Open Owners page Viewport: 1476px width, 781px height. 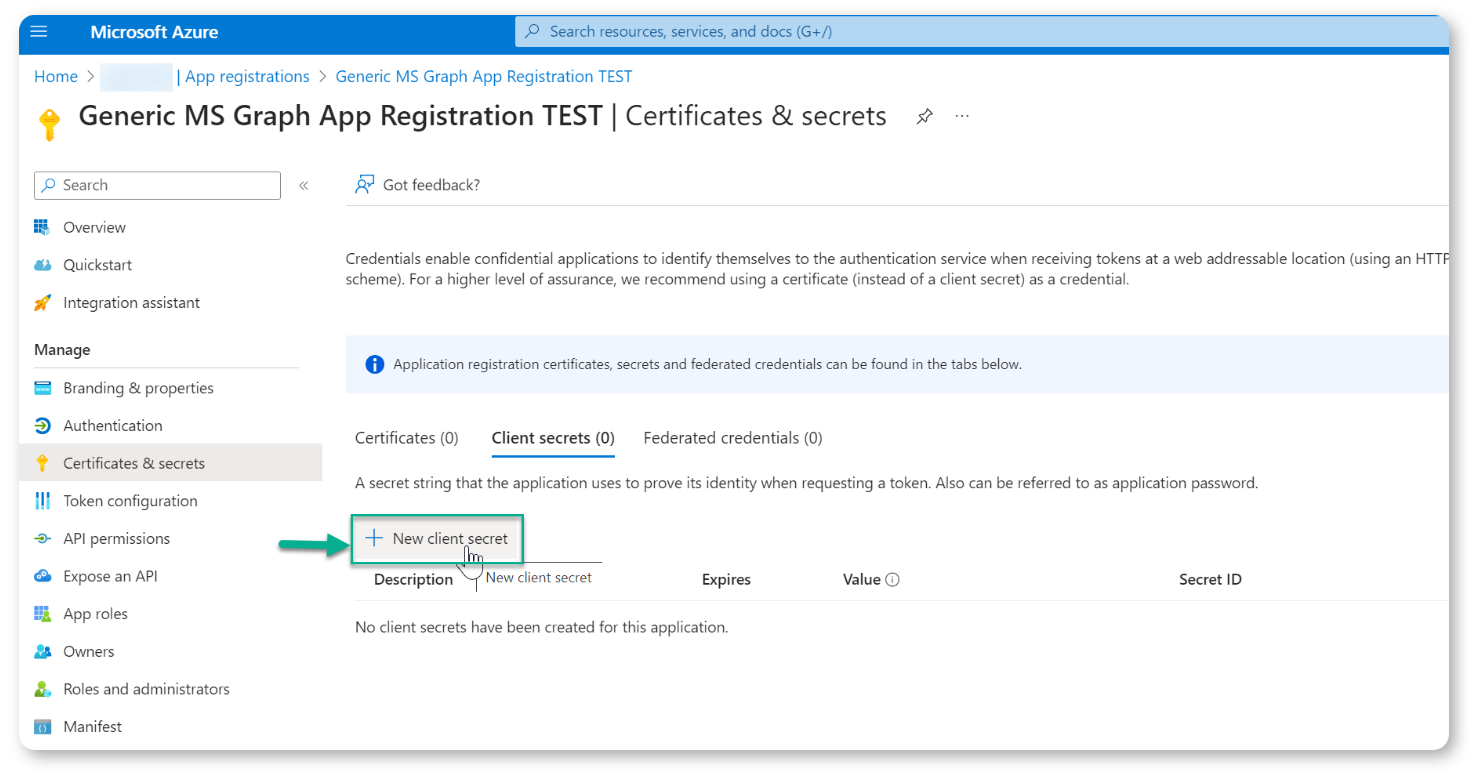coord(88,652)
